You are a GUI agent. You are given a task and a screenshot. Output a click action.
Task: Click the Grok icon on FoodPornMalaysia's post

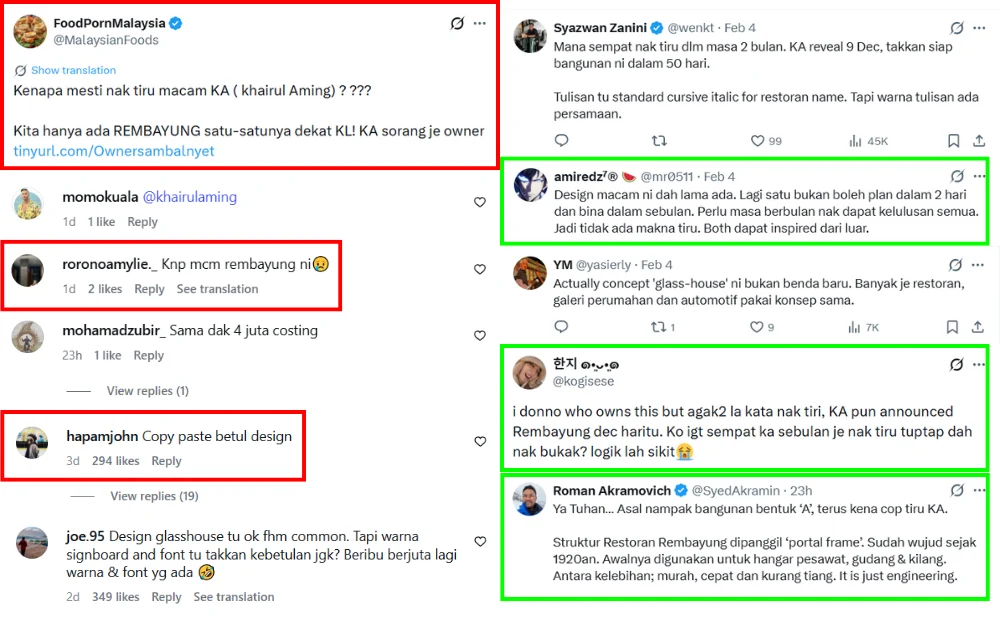coord(457,23)
